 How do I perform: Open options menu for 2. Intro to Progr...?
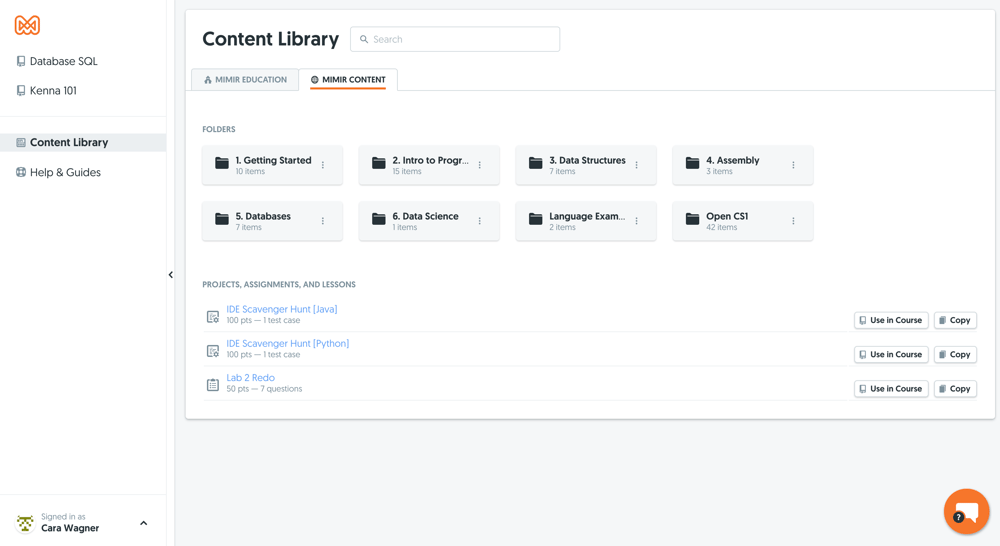[480, 165]
